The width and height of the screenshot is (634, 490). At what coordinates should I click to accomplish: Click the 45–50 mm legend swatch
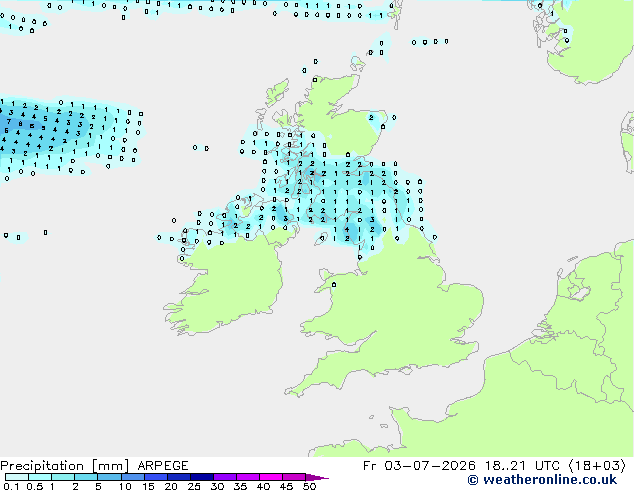pyautogui.click(x=294, y=477)
